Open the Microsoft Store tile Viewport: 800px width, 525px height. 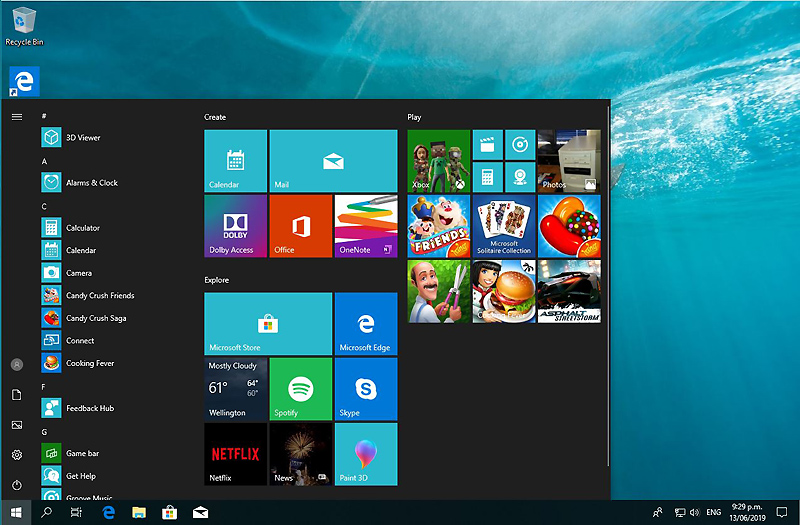[x=268, y=324]
